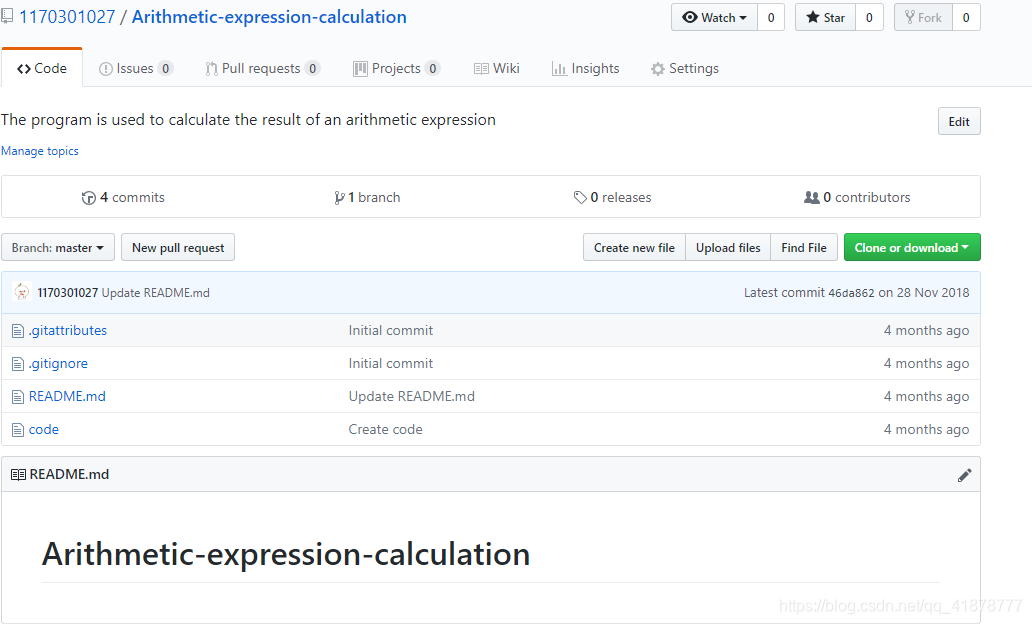The height and width of the screenshot is (624, 1032).
Task: Click the people icon beside 0 contributors
Action: 812,197
